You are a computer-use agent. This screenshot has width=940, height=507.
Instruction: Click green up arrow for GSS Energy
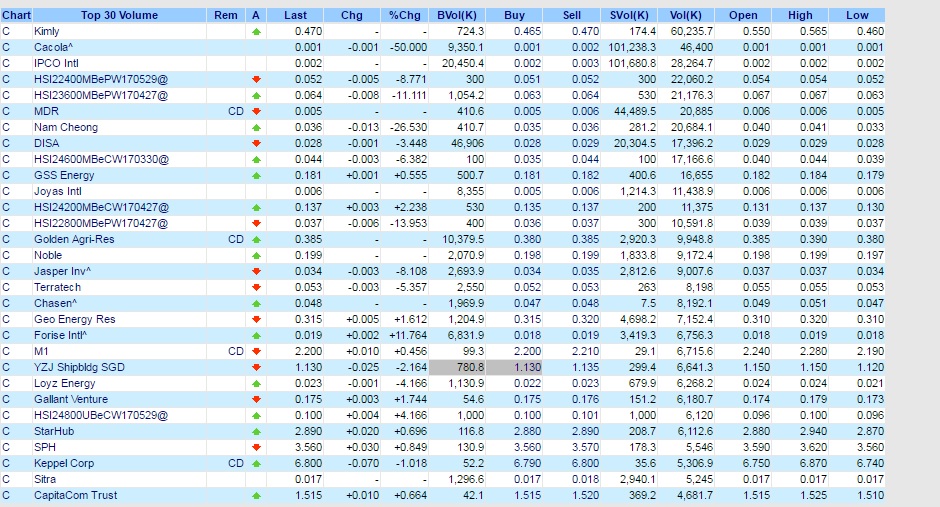[256, 176]
